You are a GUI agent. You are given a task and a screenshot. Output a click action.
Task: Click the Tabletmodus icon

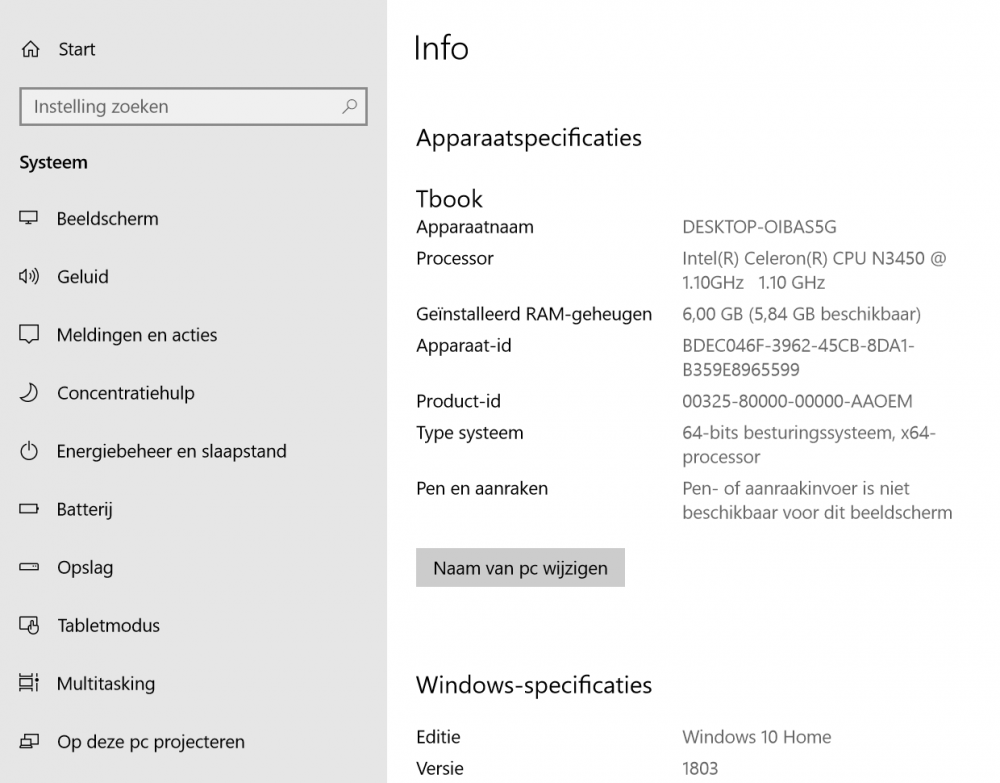click(29, 626)
